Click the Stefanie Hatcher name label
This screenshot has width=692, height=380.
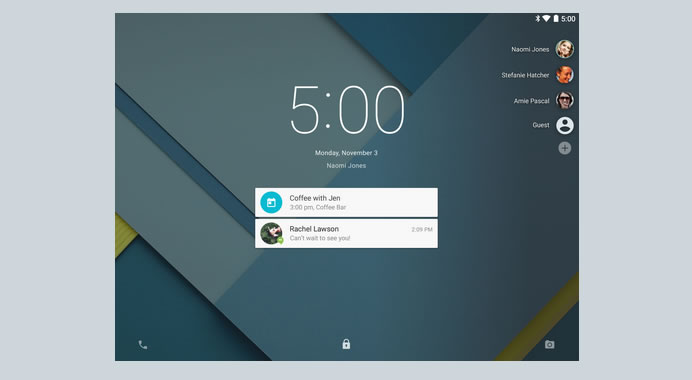click(525, 75)
